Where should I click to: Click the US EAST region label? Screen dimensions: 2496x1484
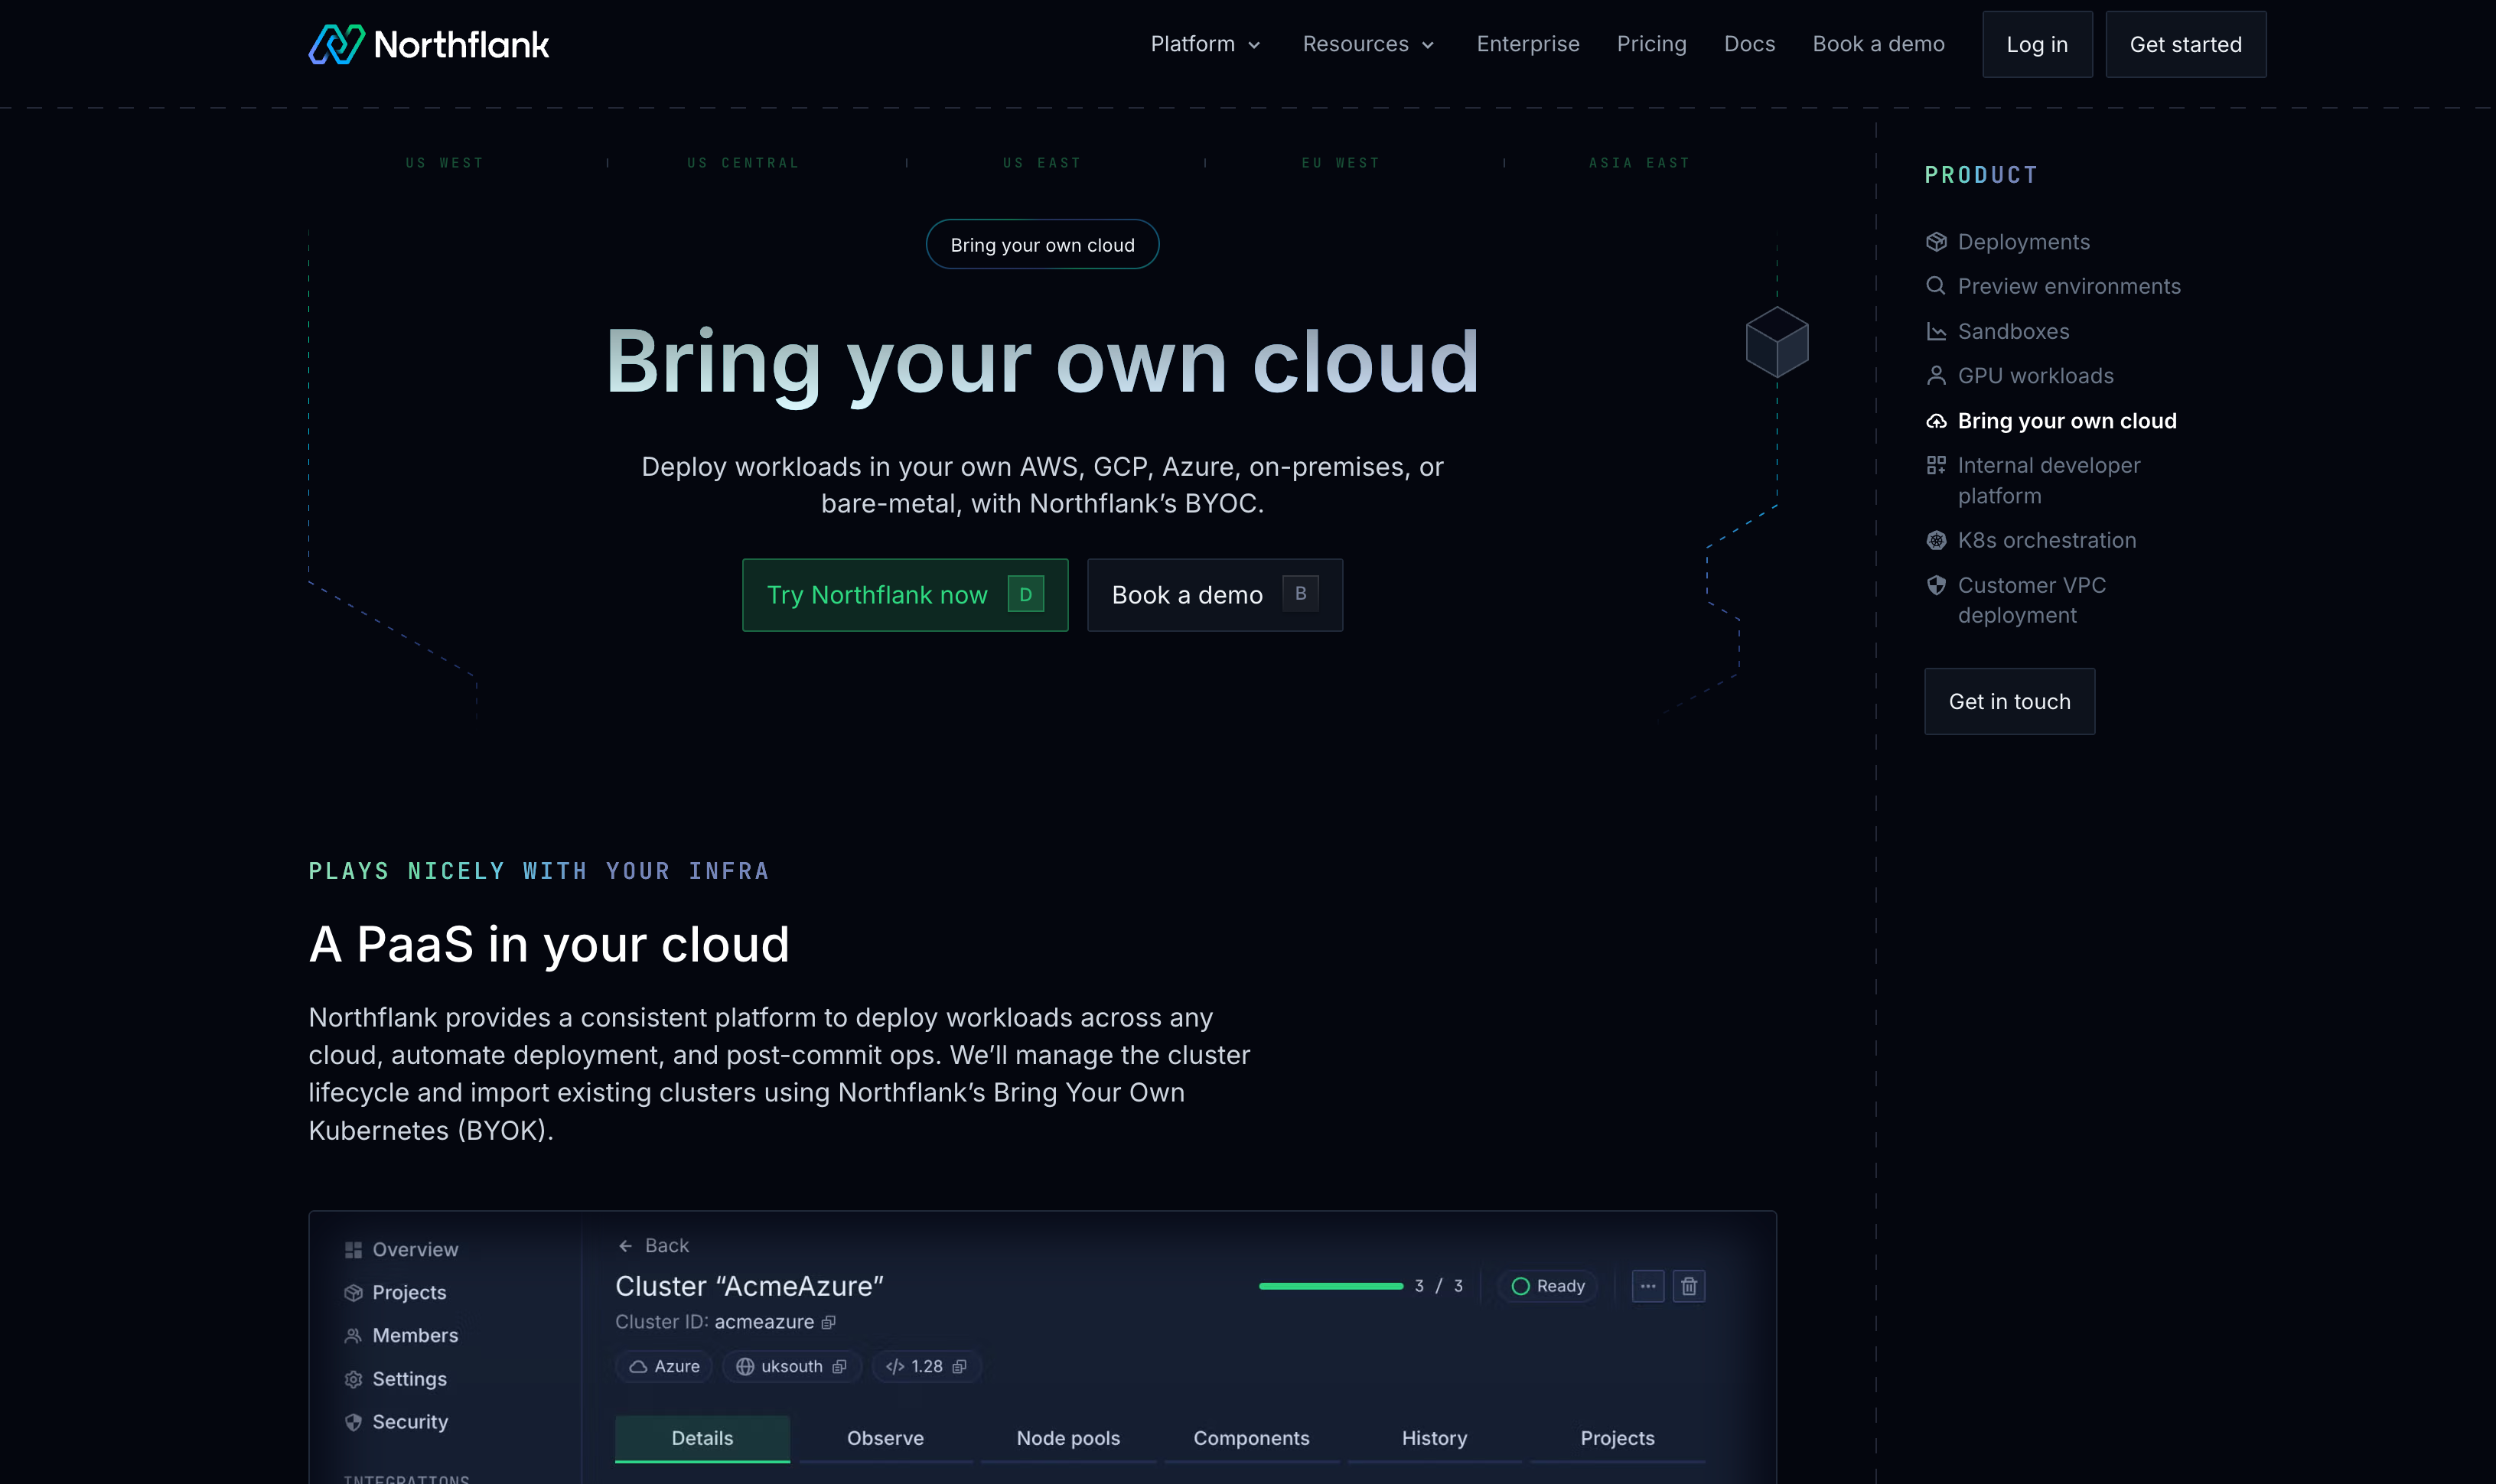[1042, 163]
